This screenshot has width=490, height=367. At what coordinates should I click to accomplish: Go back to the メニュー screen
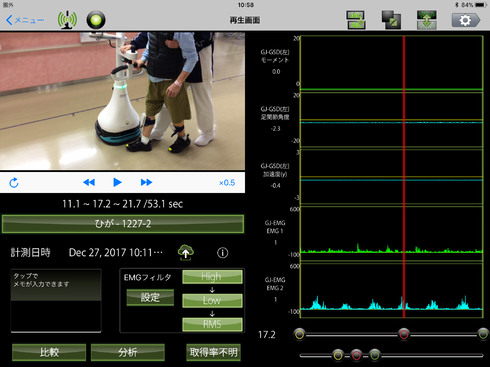click(25, 20)
